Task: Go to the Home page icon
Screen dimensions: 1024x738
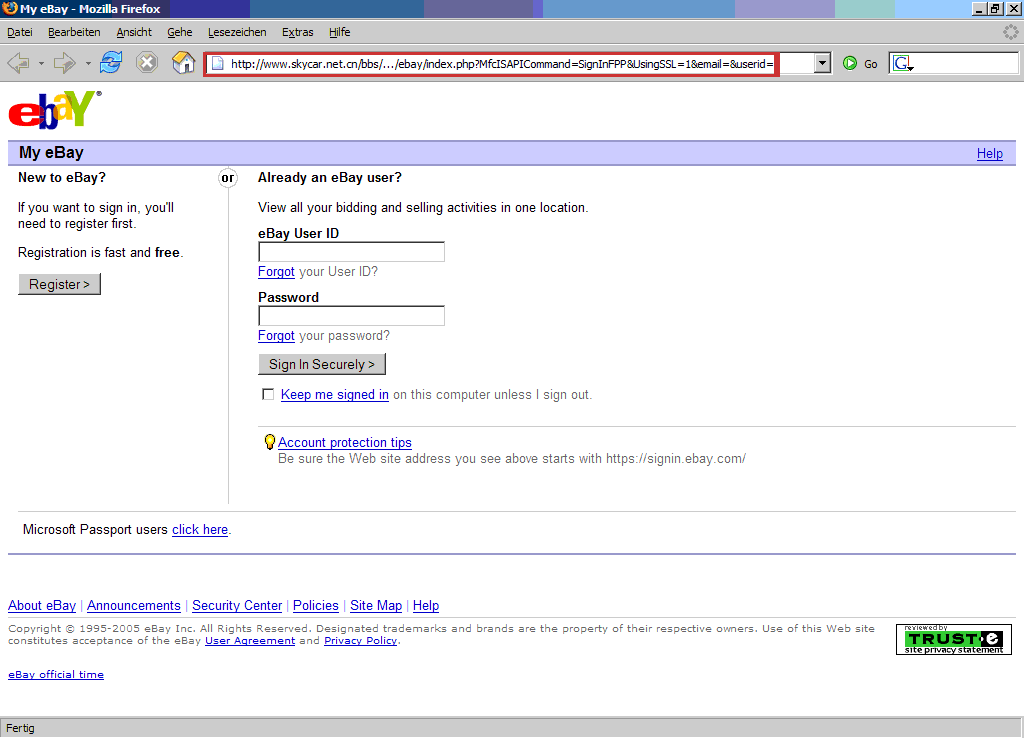Action: coord(184,63)
